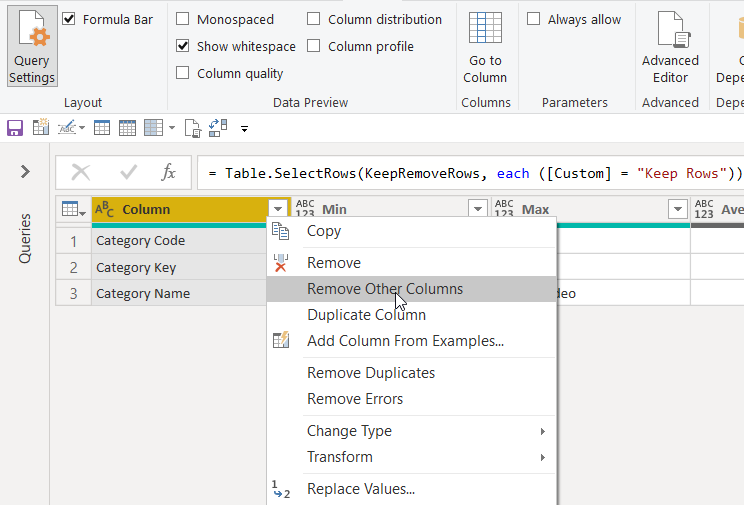Choose Remove Other Columns from context menu

click(385, 289)
